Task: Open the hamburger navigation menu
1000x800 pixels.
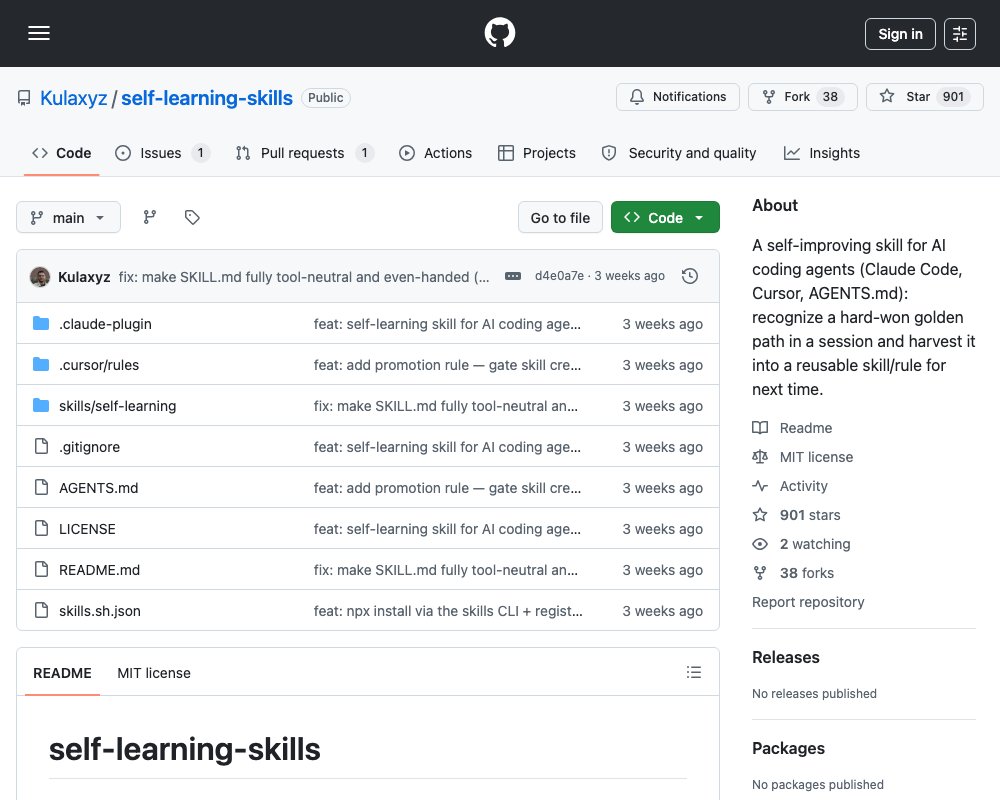Action: point(39,33)
